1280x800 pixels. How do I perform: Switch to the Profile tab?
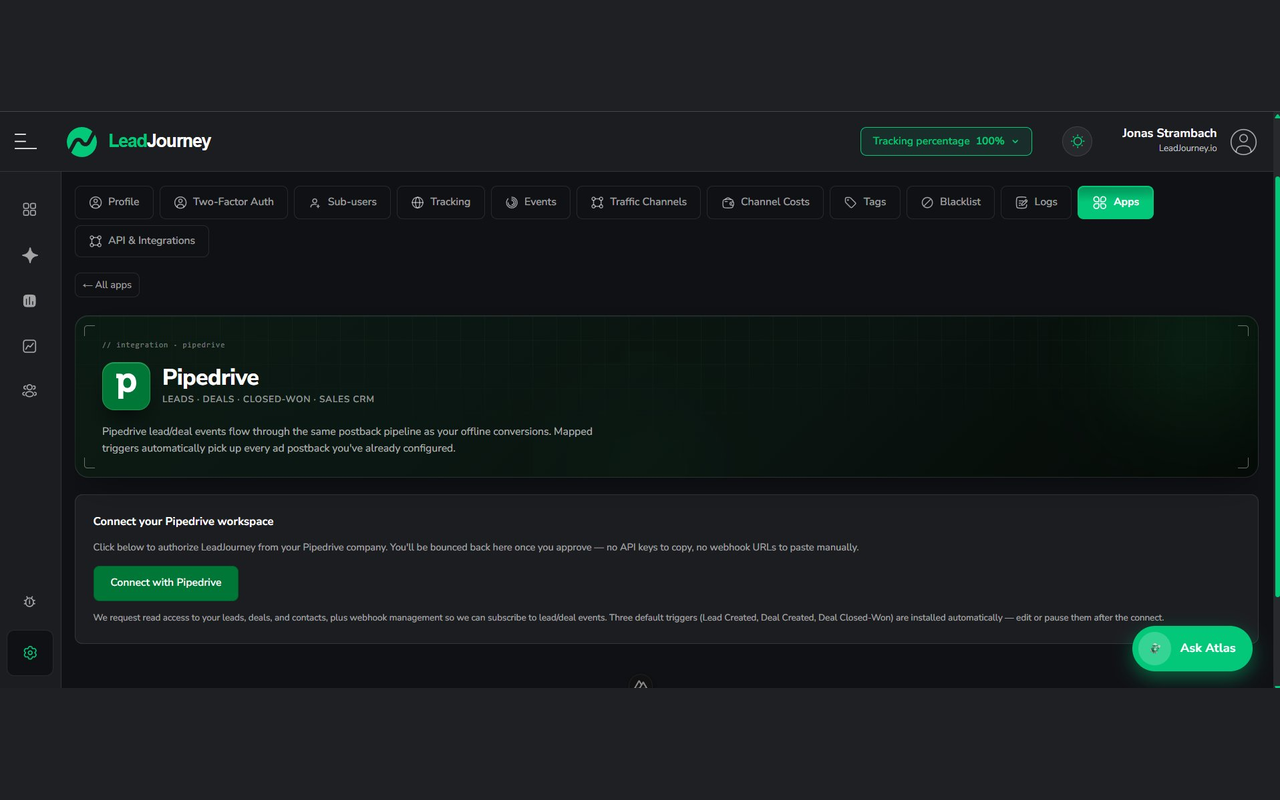click(x=114, y=202)
